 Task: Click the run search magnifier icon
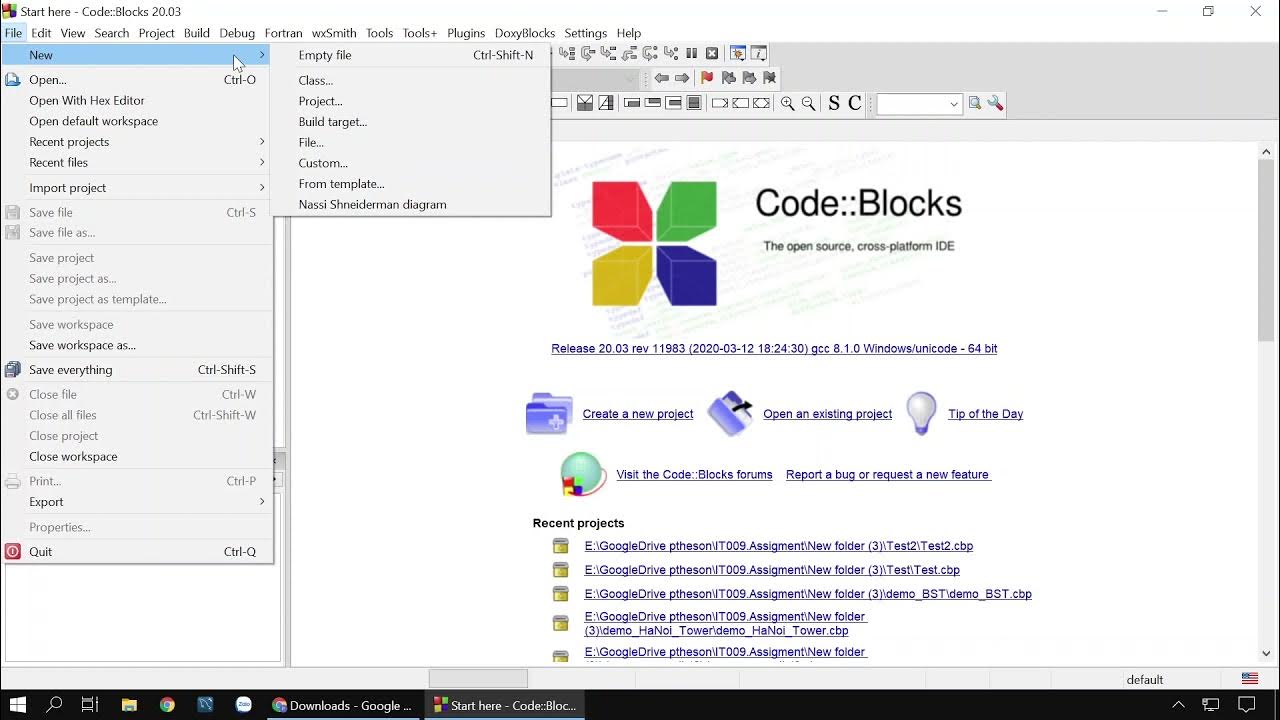click(975, 103)
